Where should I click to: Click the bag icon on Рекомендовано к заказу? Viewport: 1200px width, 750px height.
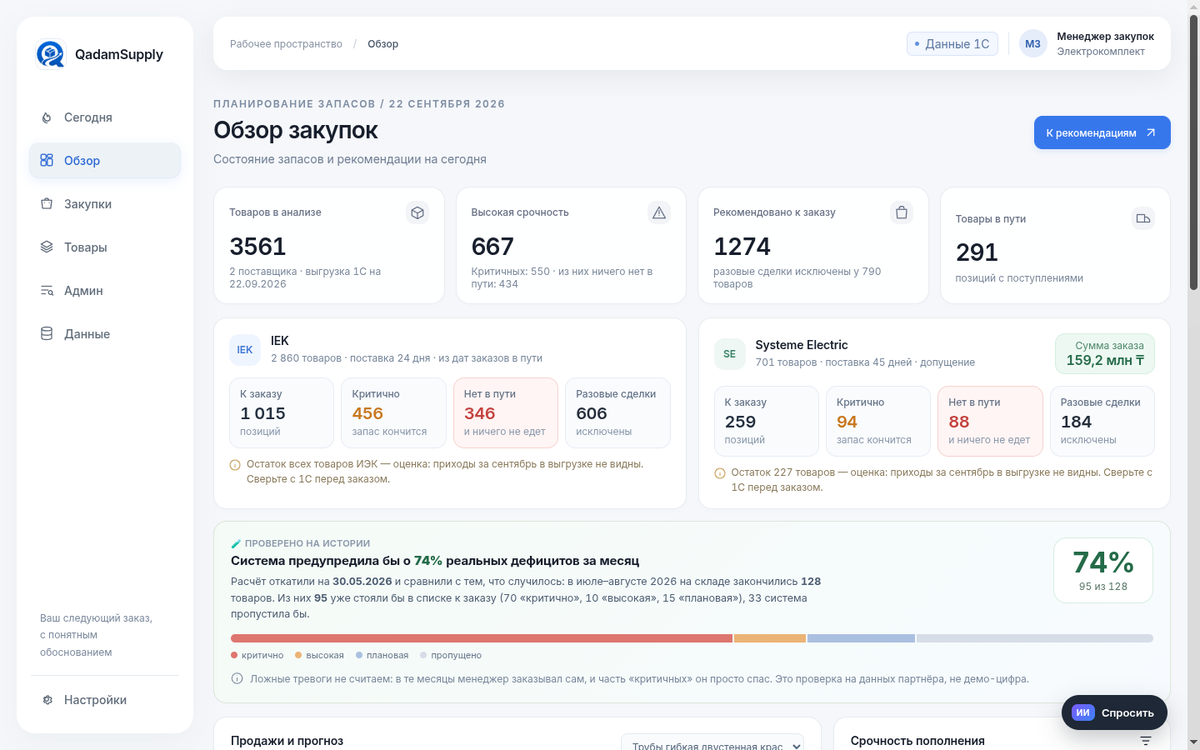pos(901,212)
